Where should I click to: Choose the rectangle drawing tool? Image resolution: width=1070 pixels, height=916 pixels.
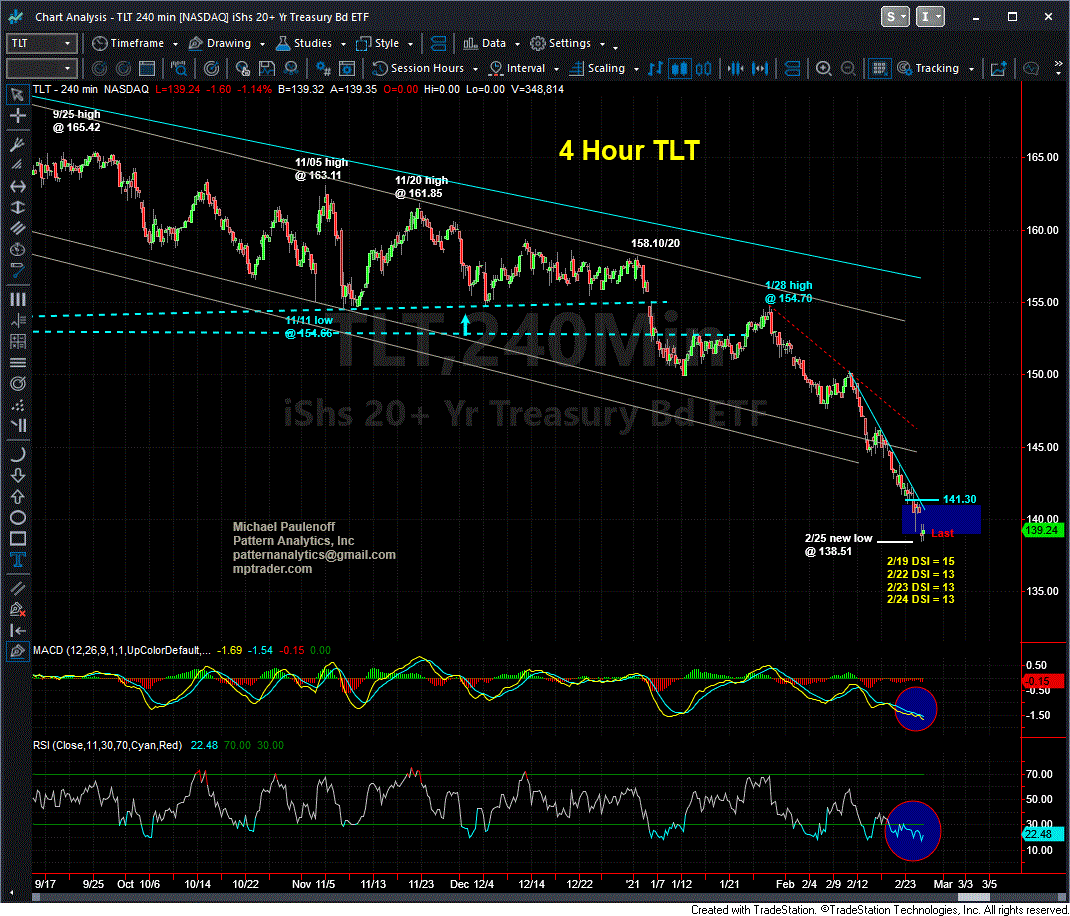coord(17,539)
